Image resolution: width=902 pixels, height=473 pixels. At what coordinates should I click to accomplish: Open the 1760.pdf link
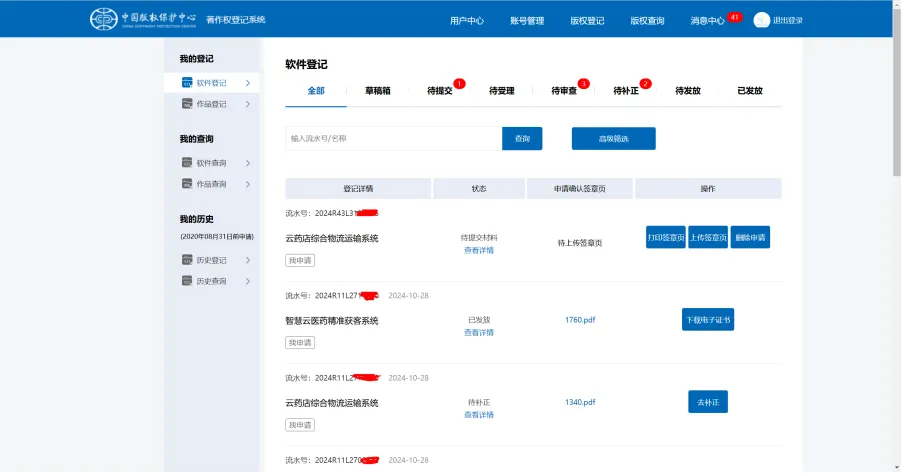click(x=580, y=320)
